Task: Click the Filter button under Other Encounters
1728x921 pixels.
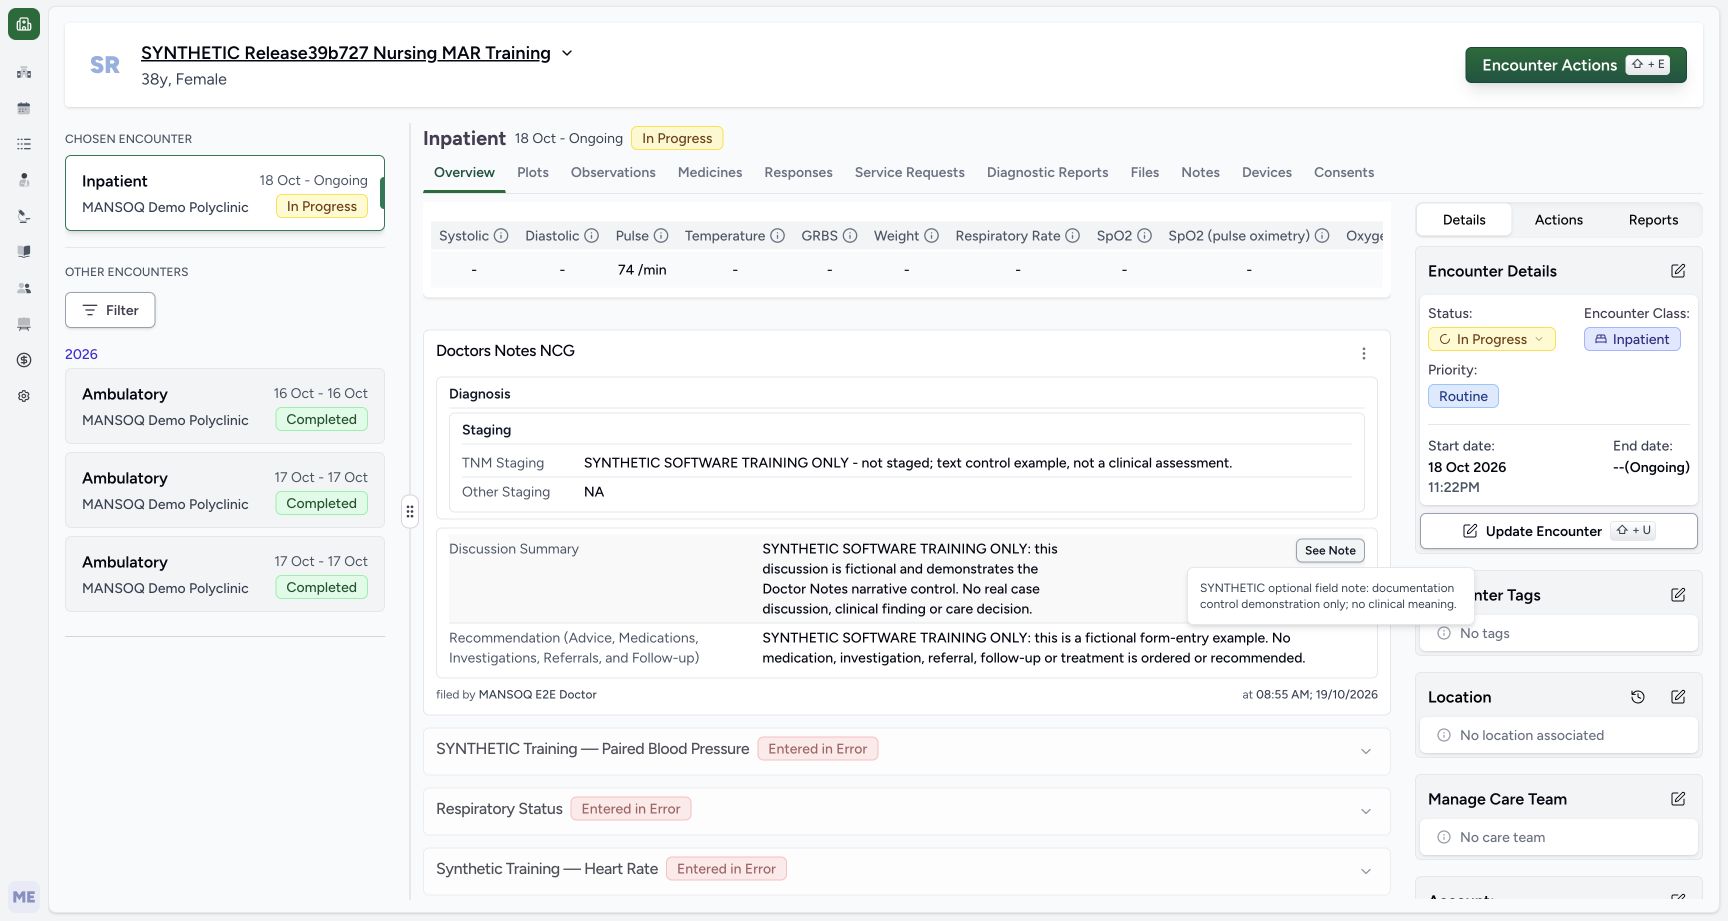Action: click(x=110, y=310)
